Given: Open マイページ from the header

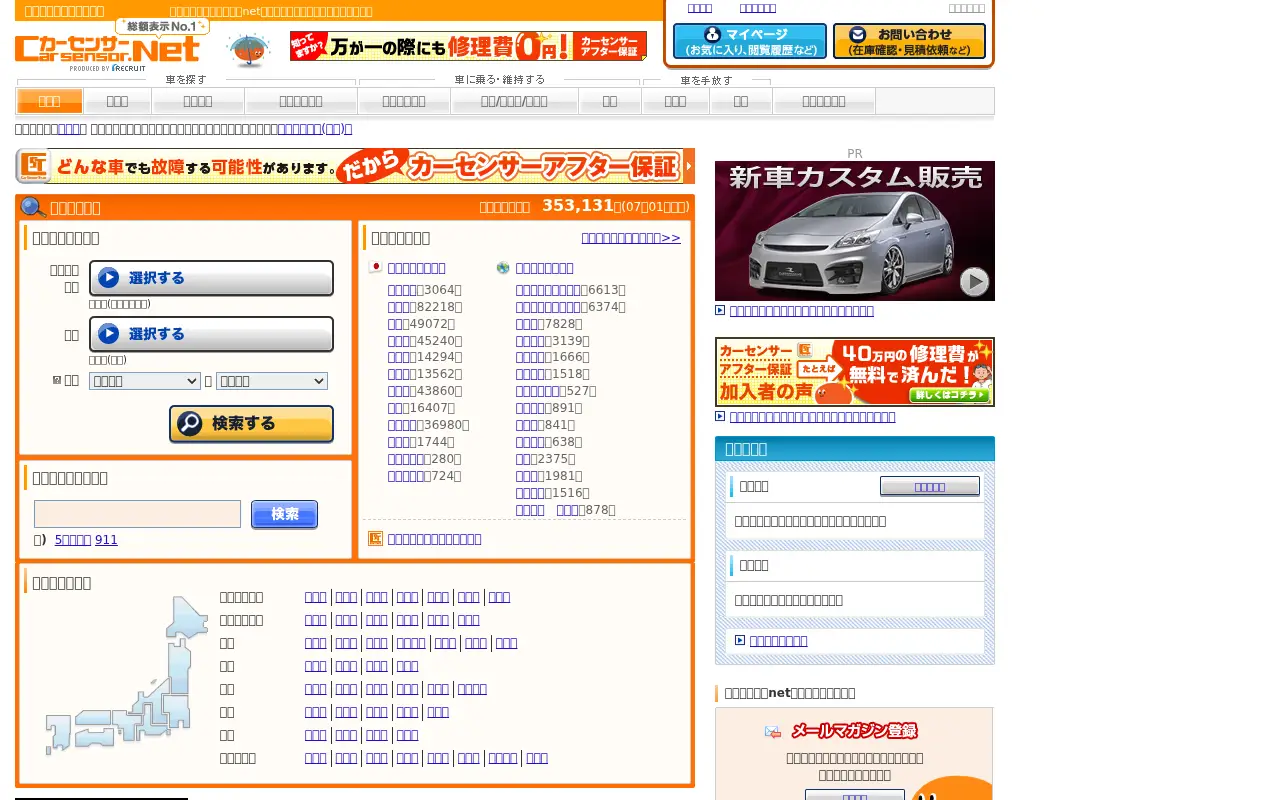Looking at the screenshot, I should 750,41.
